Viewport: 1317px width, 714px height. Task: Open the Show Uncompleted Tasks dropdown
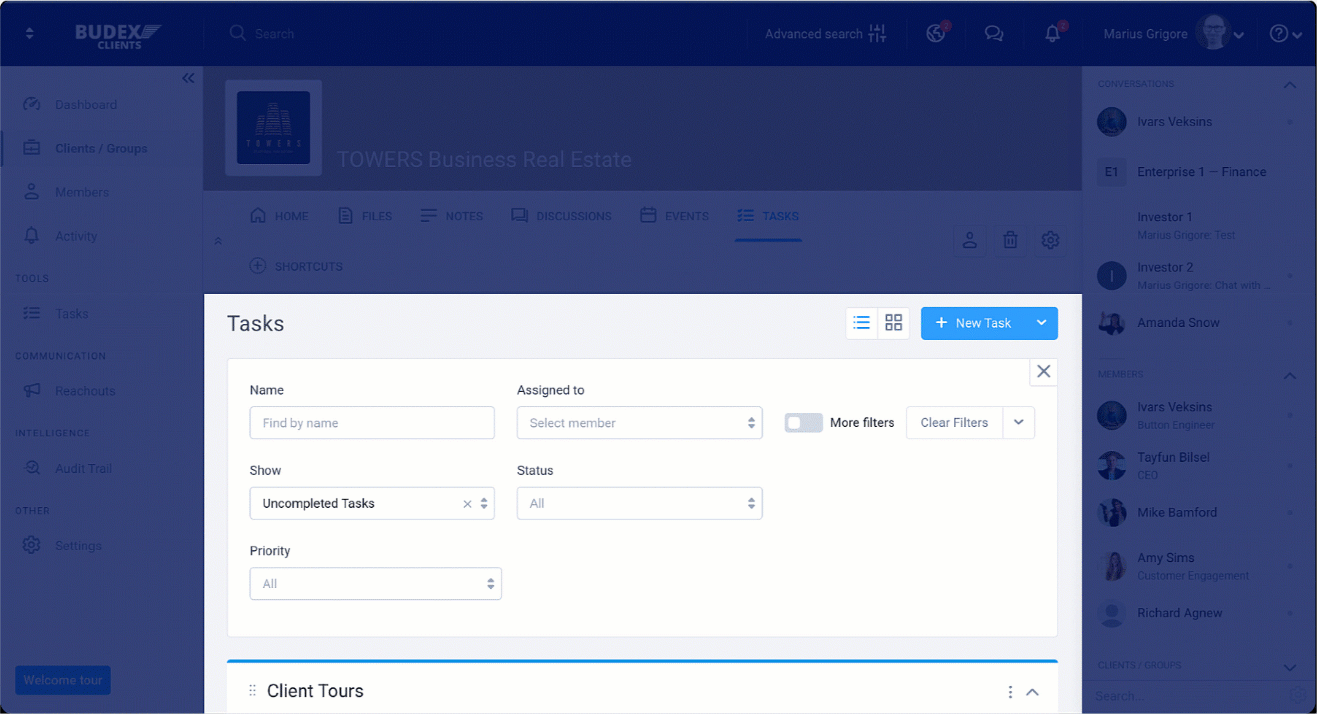[372, 503]
